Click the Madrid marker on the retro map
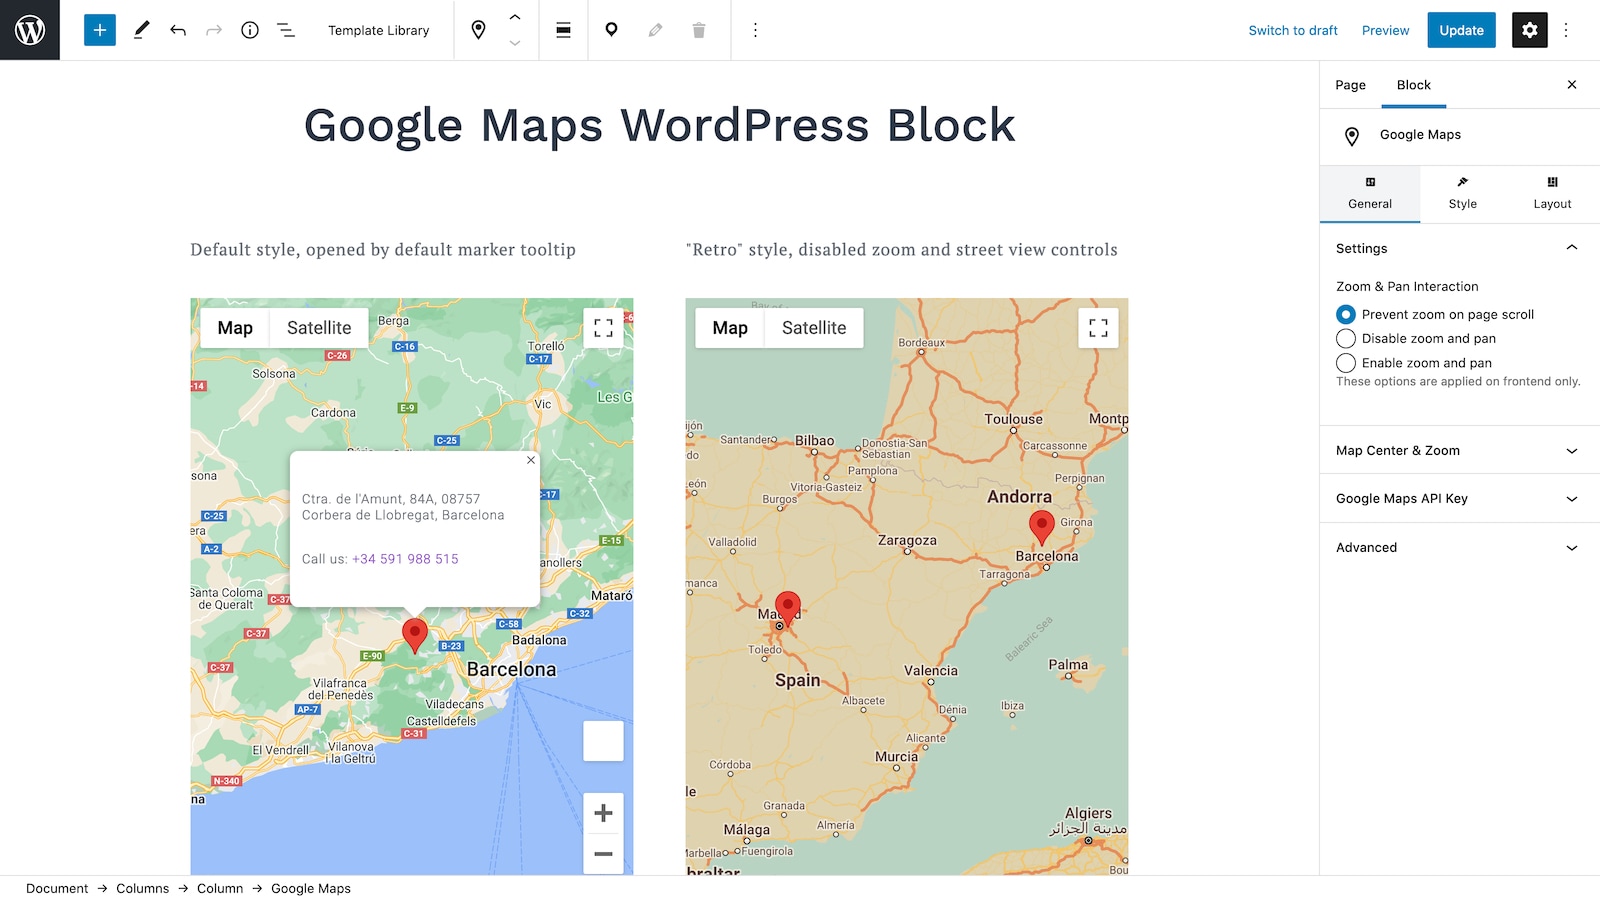Image resolution: width=1600 pixels, height=900 pixels. [788, 609]
